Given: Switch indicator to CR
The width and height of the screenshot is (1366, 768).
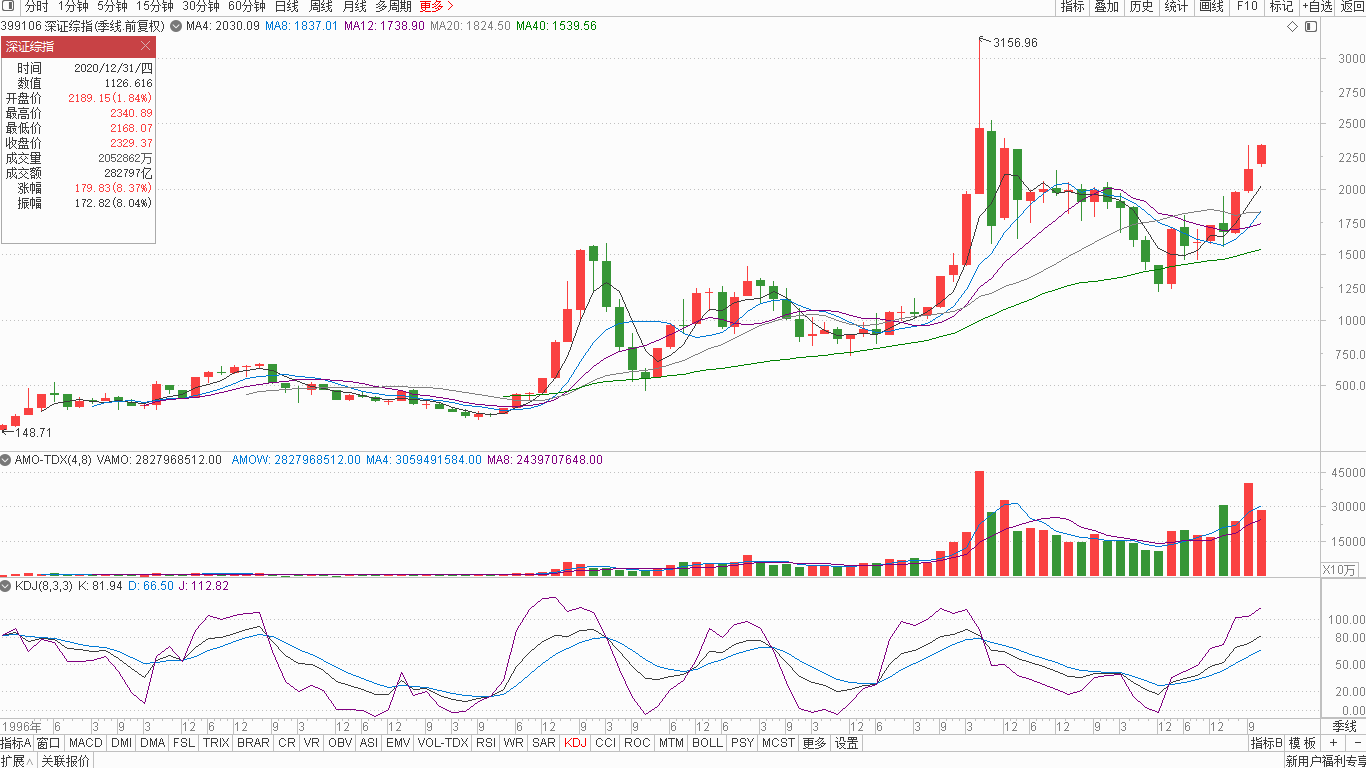Looking at the screenshot, I should tap(286, 743).
